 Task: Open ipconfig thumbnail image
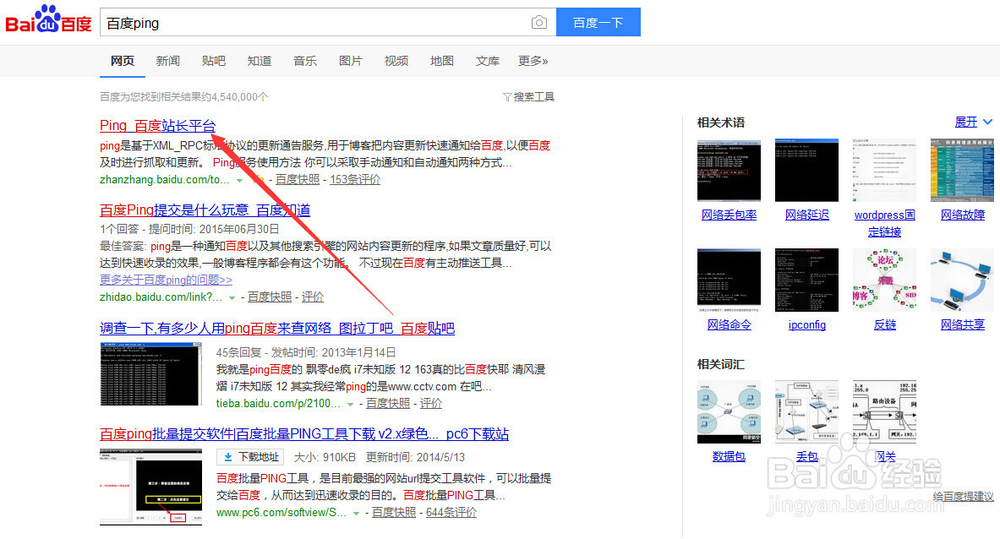[x=807, y=281]
